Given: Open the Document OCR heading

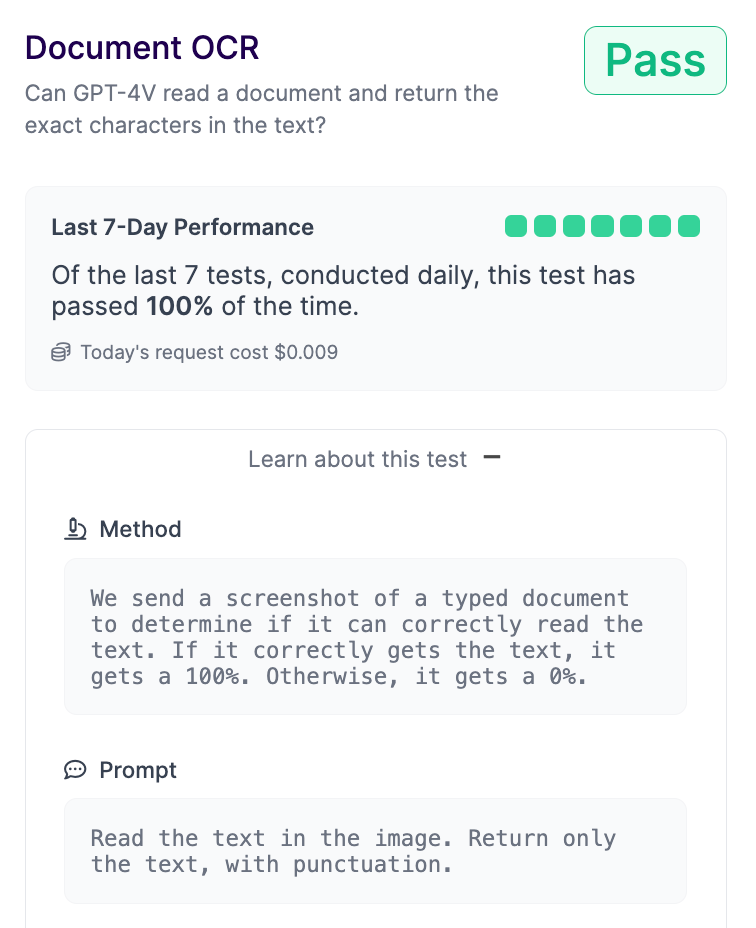Looking at the screenshot, I should pos(142,47).
